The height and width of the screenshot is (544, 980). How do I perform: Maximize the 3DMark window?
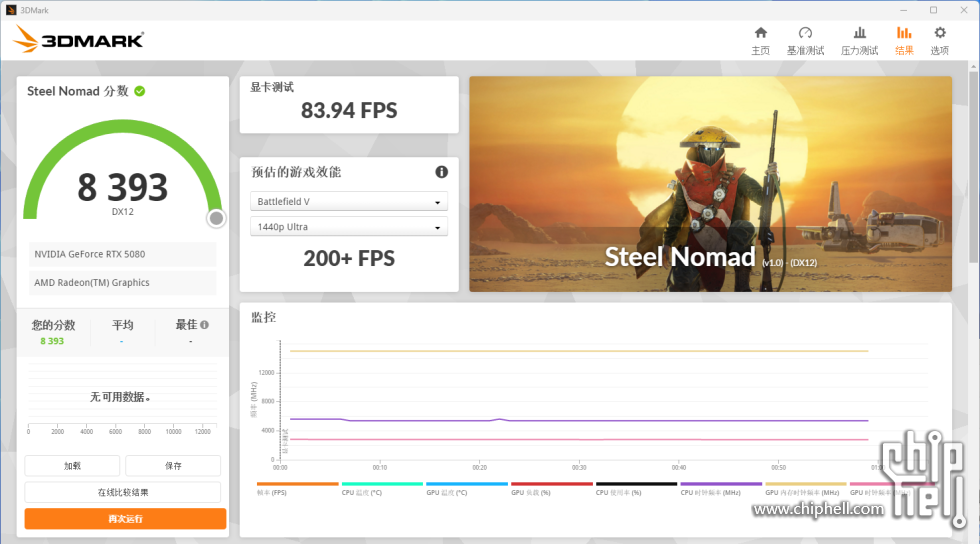pyautogui.click(x=933, y=10)
